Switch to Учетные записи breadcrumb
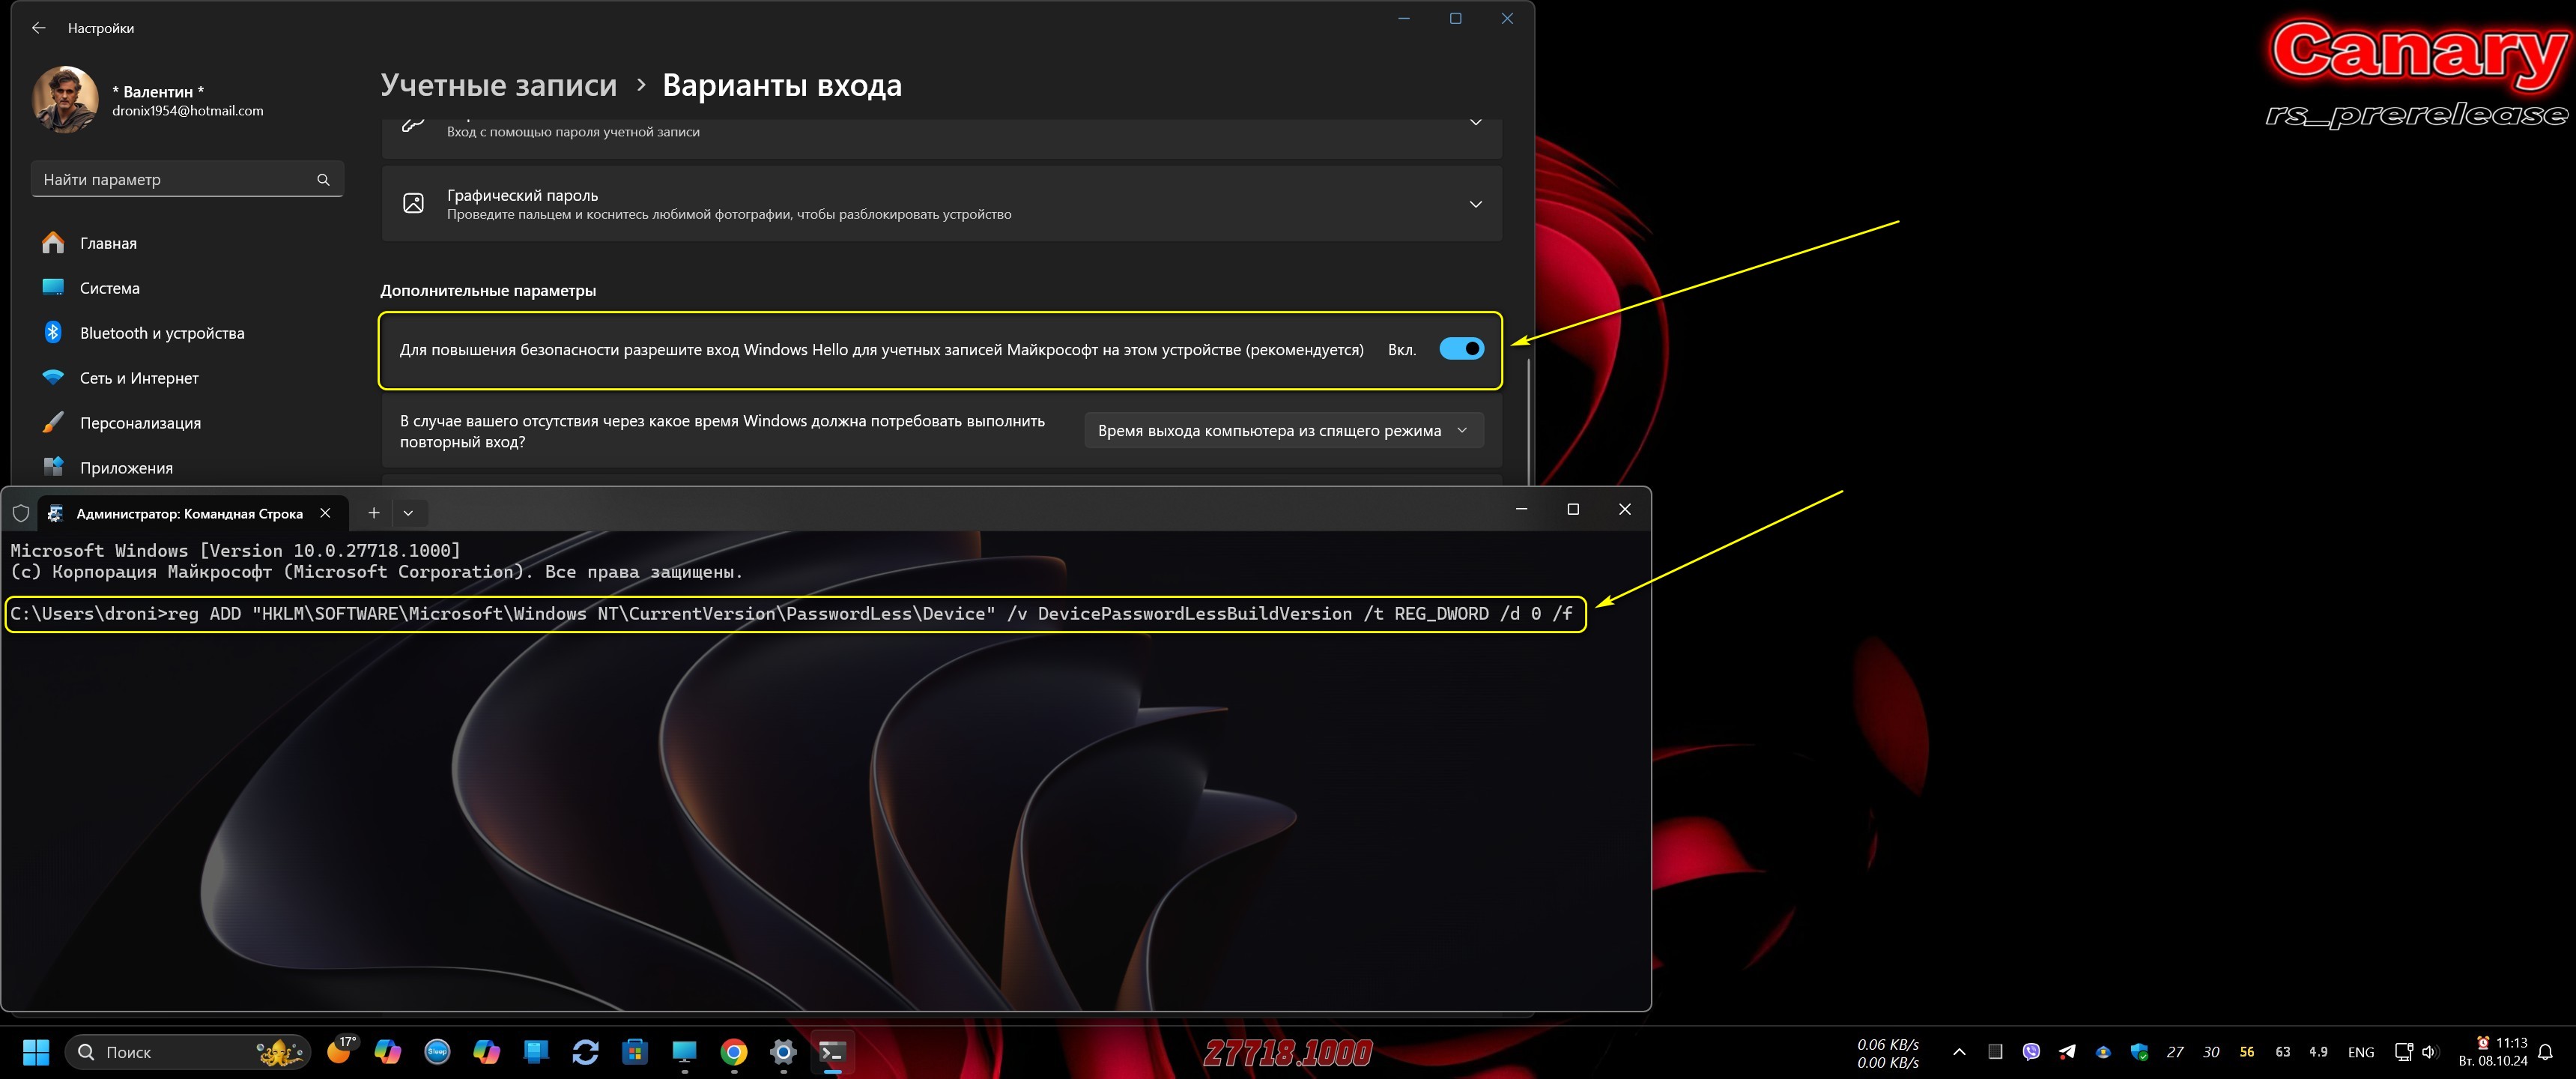2576x1079 pixels. tap(499, 85)
